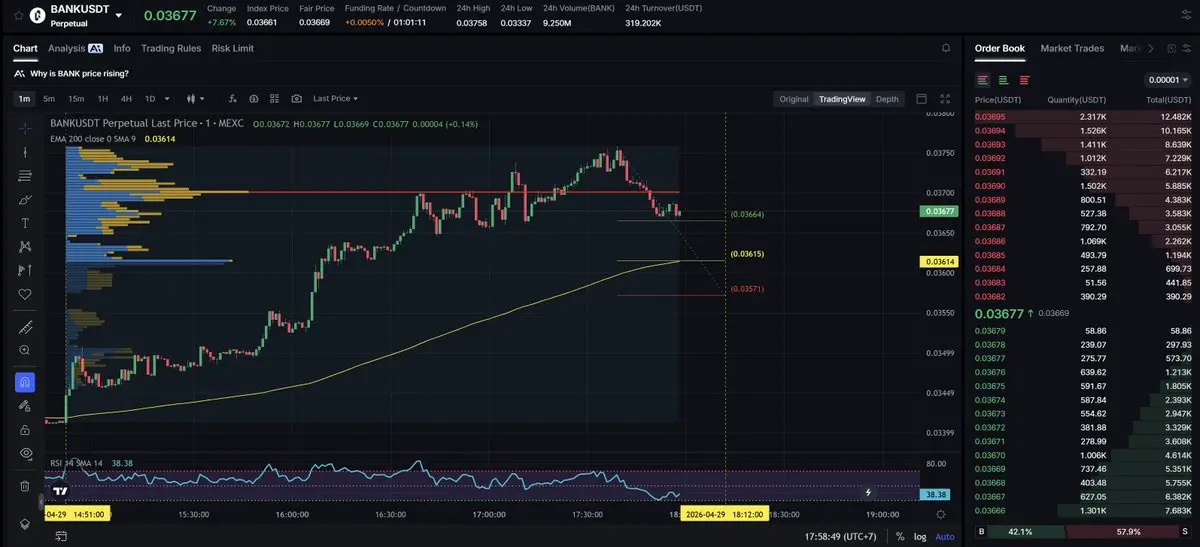This screenshot has width=1200, height=547.
Task: Open the Risk Limit tab
Action: tap(233, 48)
